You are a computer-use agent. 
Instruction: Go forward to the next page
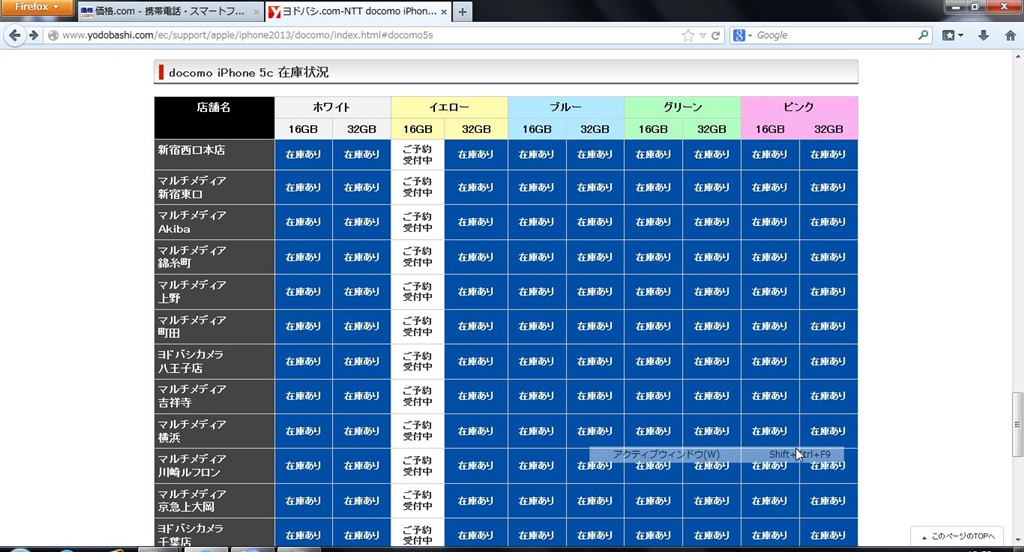click(x=33, y=35)
